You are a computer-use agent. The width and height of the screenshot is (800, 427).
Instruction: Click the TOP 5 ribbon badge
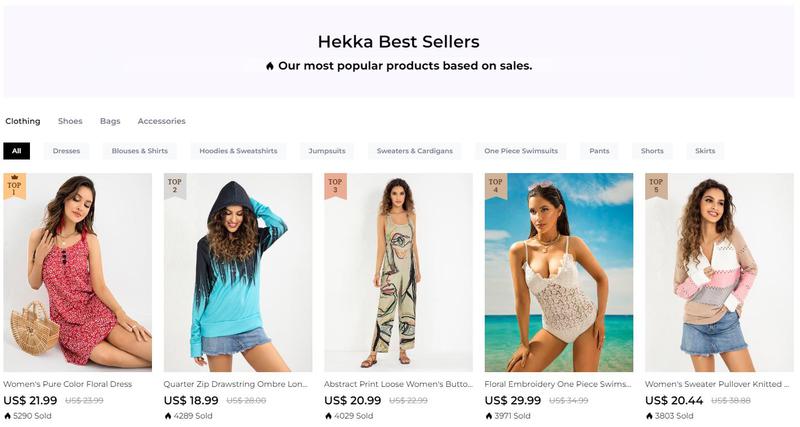coord(656,186)
